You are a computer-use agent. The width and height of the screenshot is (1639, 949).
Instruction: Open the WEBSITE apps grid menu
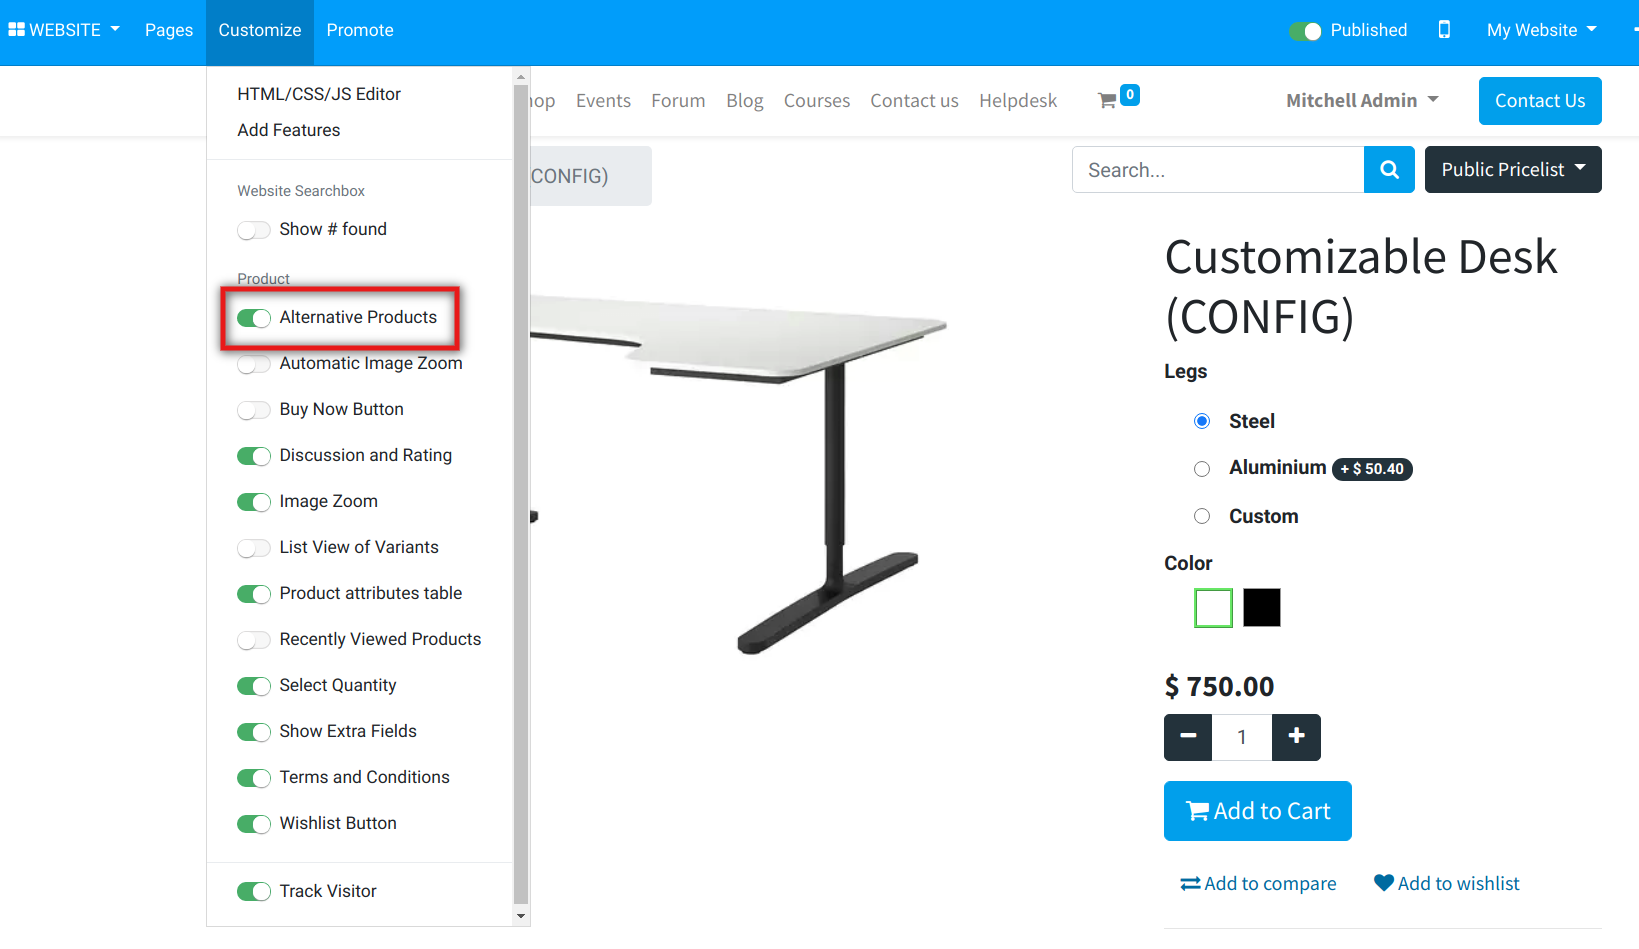pyautogui.click(x=64, y=30)
